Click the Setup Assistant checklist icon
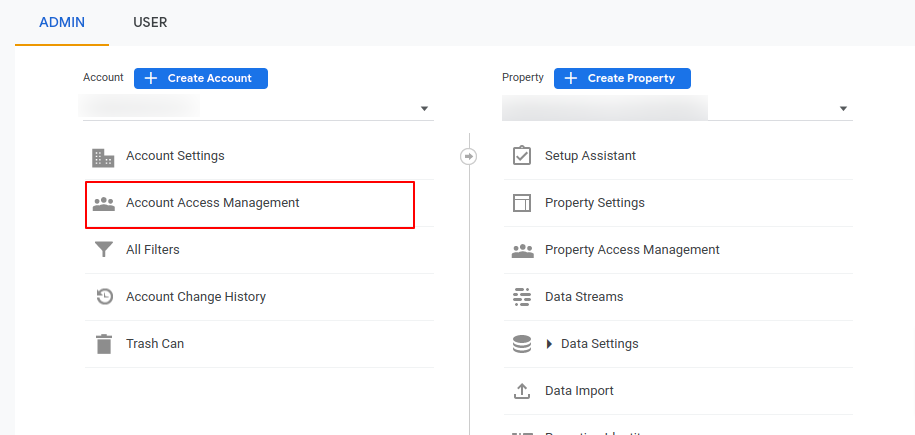Image resolution: width=915 pixels, height=435 pixels. pyautogui.click(x=522, y=155)
